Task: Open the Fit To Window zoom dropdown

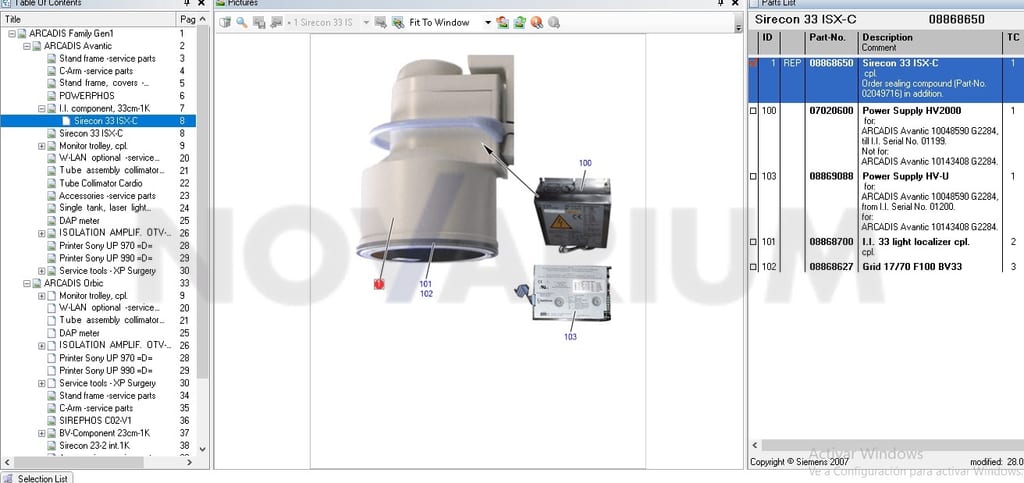Action: [487, 23]
